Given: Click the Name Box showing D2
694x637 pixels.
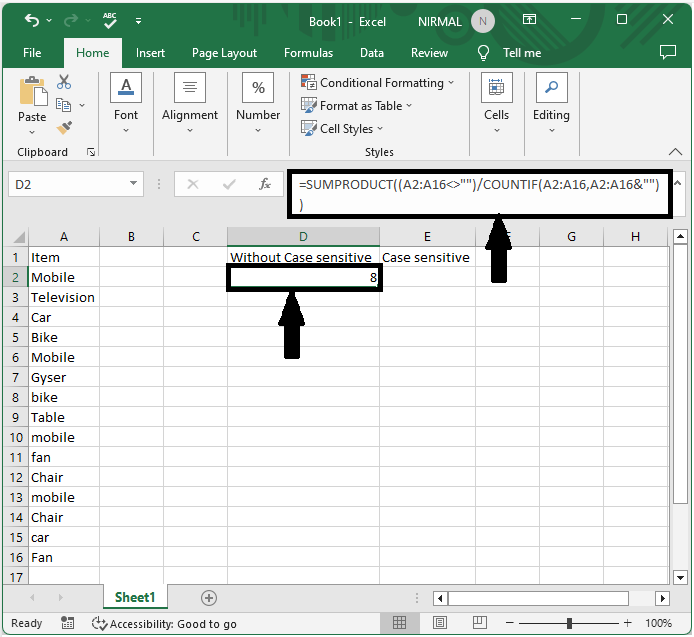Looking at the screenshot, I should [69, 184].
